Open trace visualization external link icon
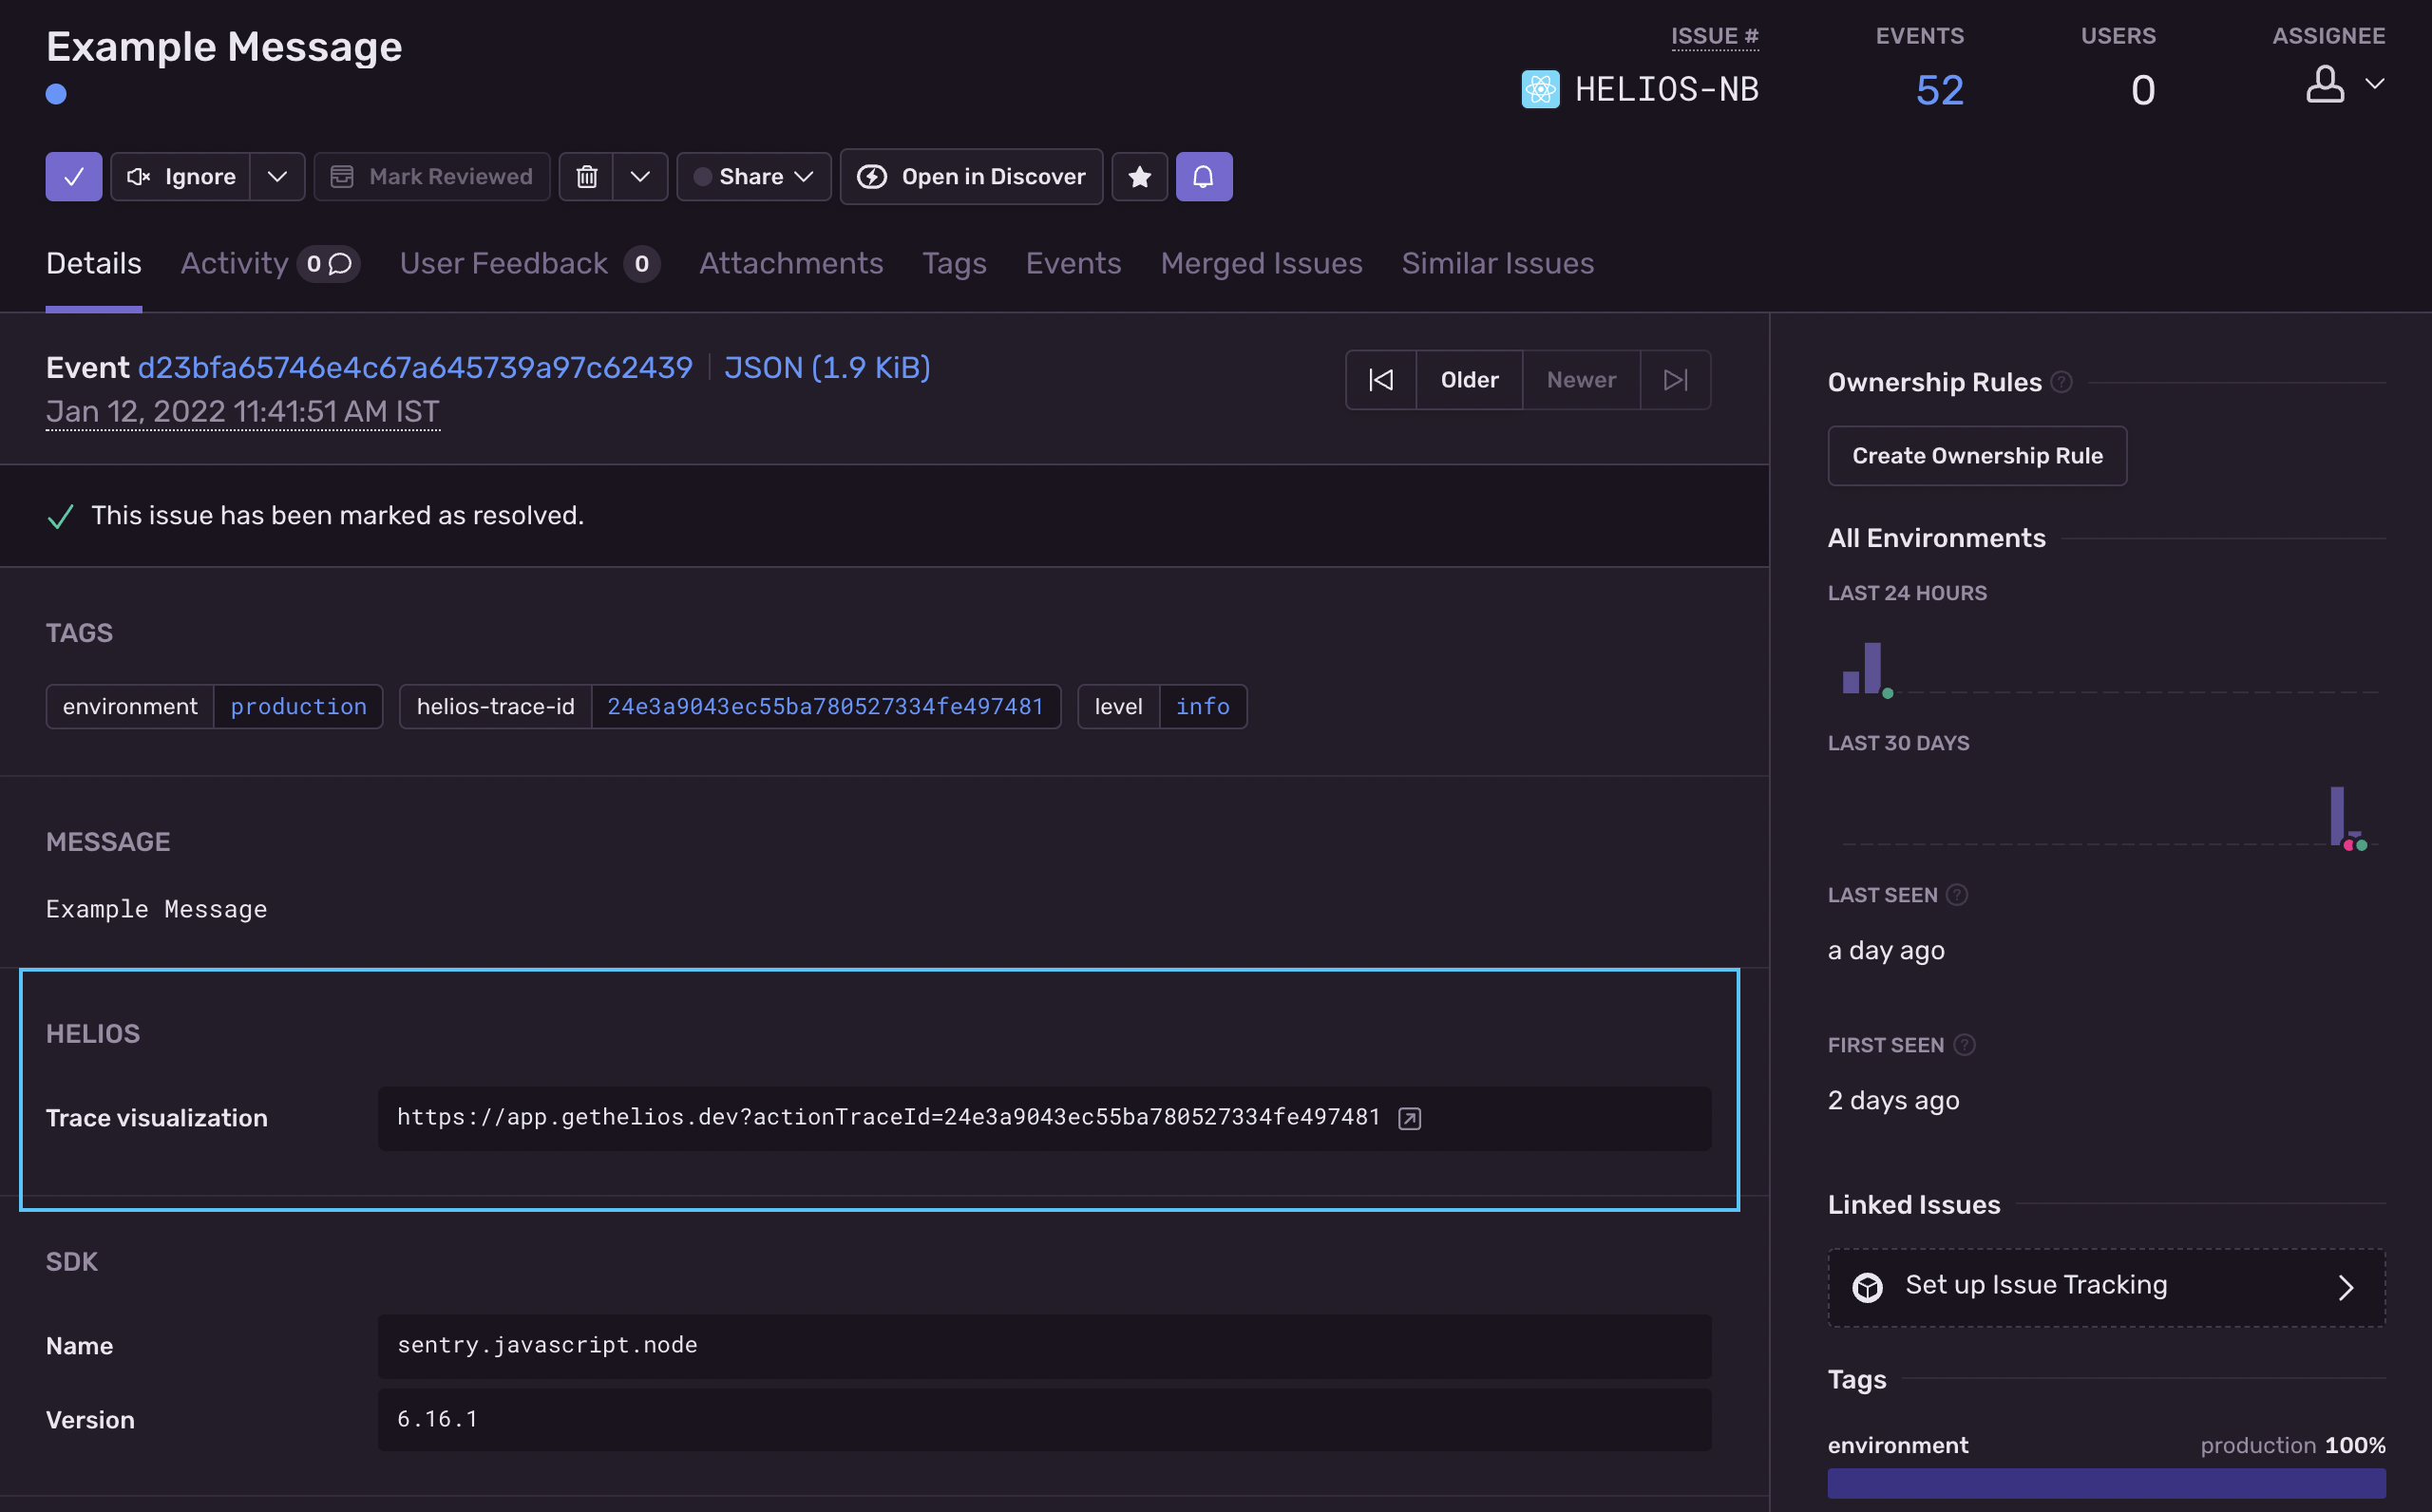The image size is (2432, 1512). pyautogui.click(x=1409, y=1118)
